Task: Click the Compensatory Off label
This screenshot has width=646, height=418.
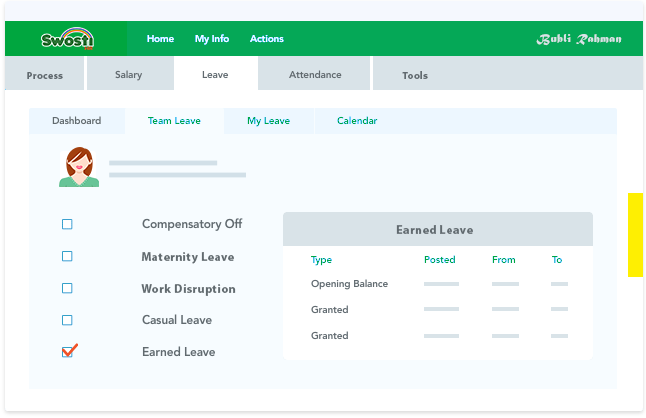Action: coord(192,224)
